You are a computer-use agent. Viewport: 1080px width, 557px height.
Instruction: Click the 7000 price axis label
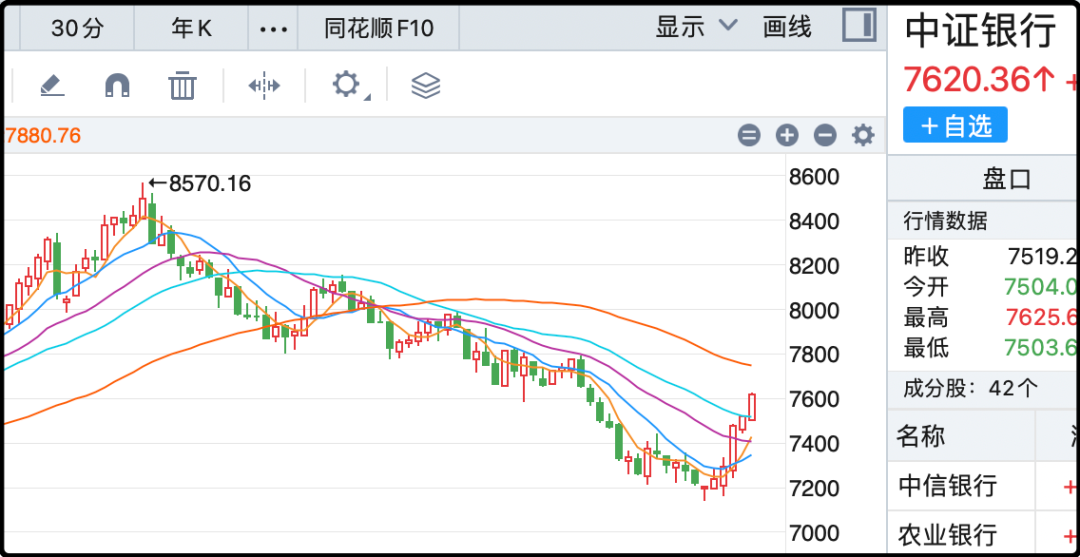(x=814, y=532)
